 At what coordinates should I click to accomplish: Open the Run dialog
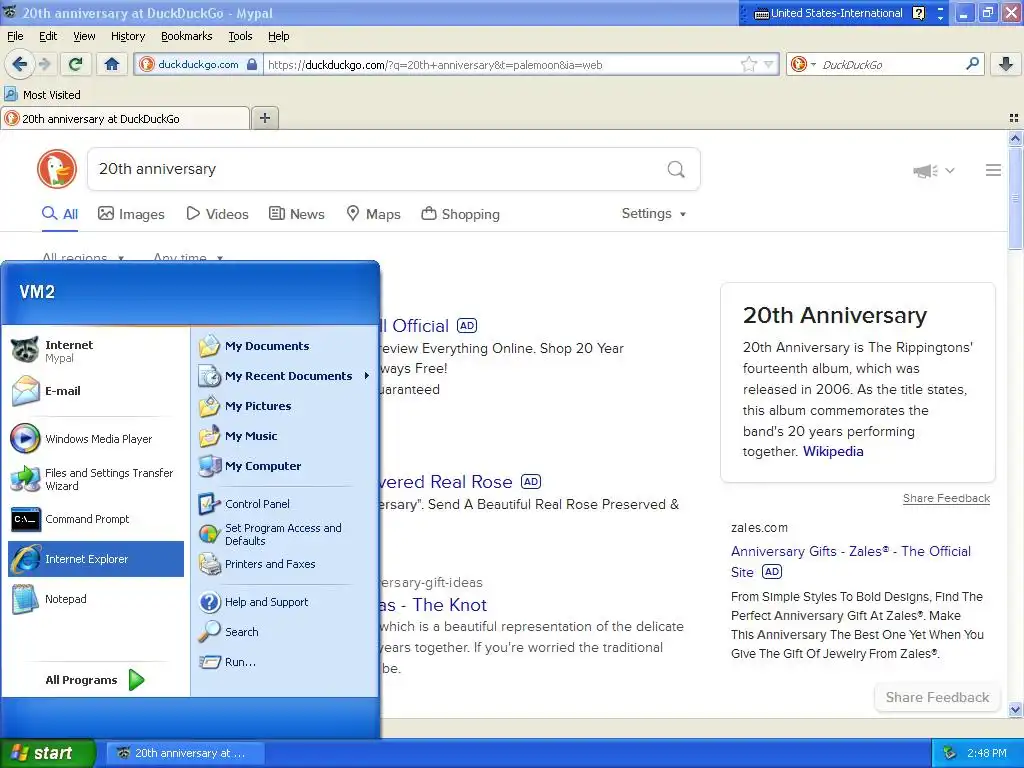(286, 662)
